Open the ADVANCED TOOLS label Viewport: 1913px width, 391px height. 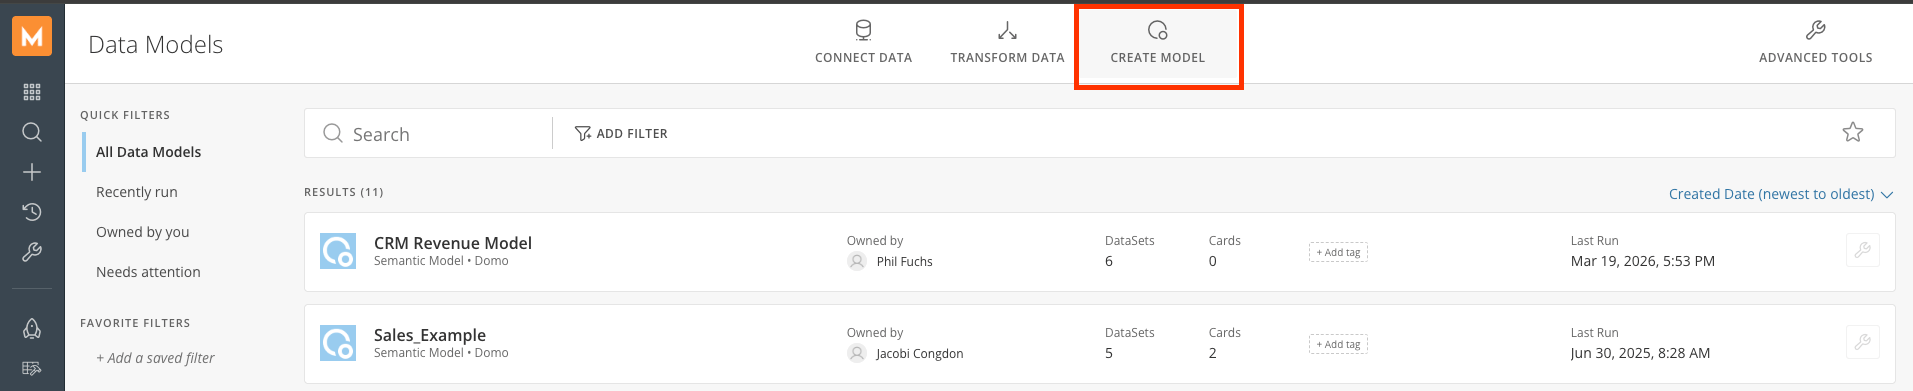pos(1816,58)
